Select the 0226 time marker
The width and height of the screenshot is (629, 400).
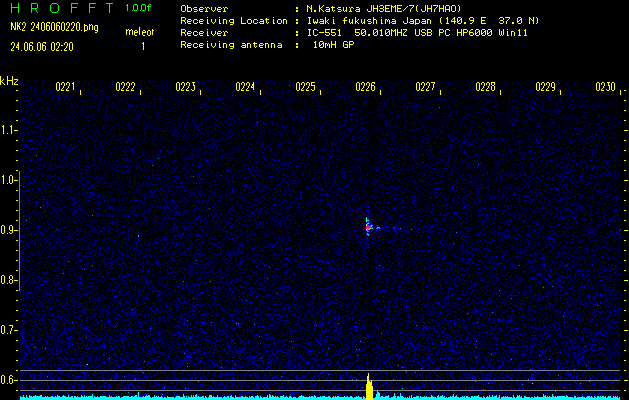tap(365, 88)
